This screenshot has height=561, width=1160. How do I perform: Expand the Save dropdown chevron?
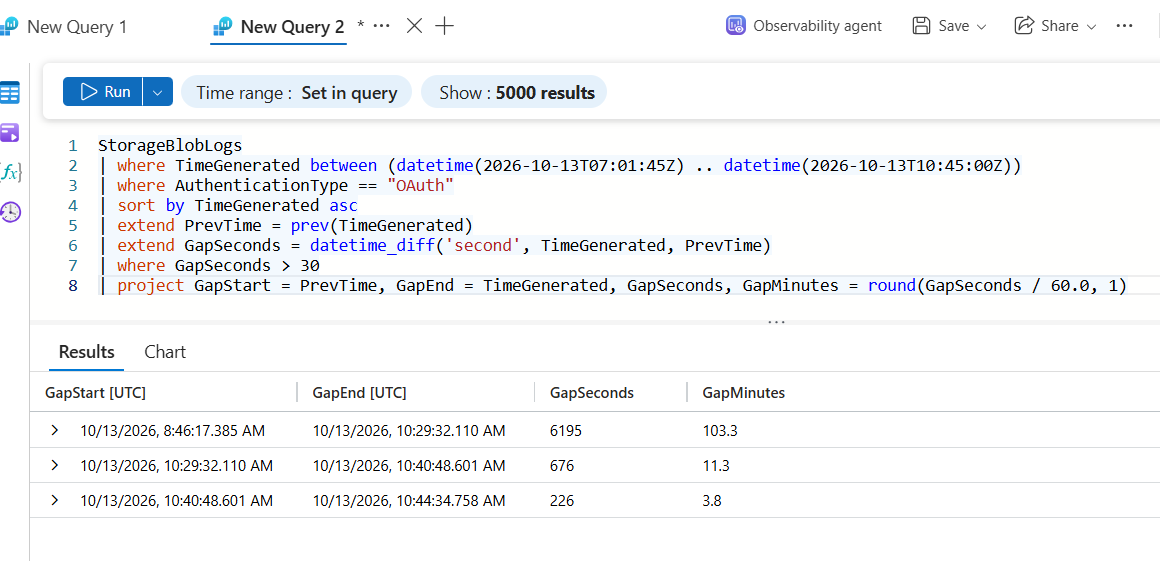coord(982,27)
